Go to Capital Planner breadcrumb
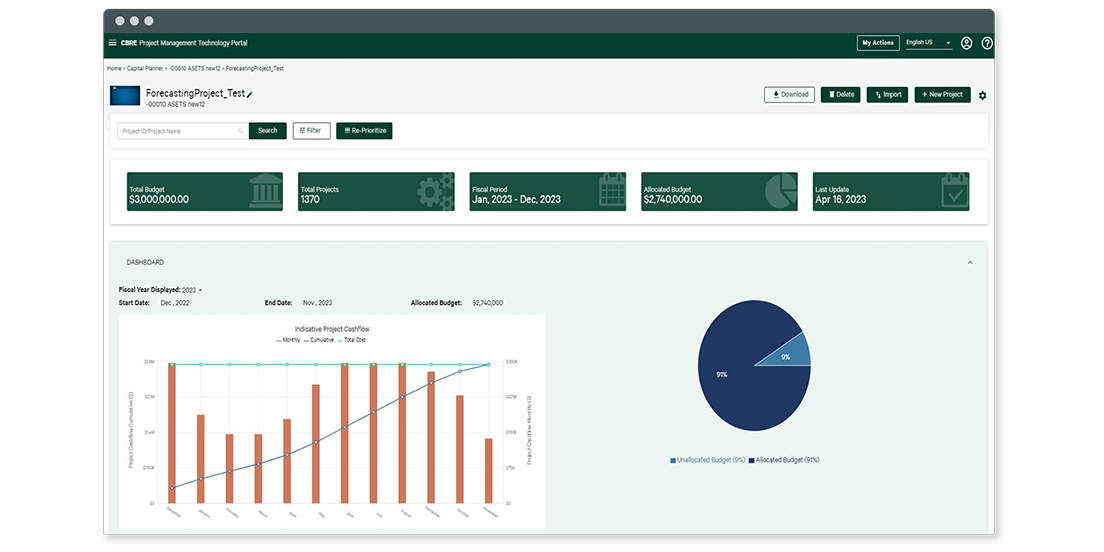 144,68
